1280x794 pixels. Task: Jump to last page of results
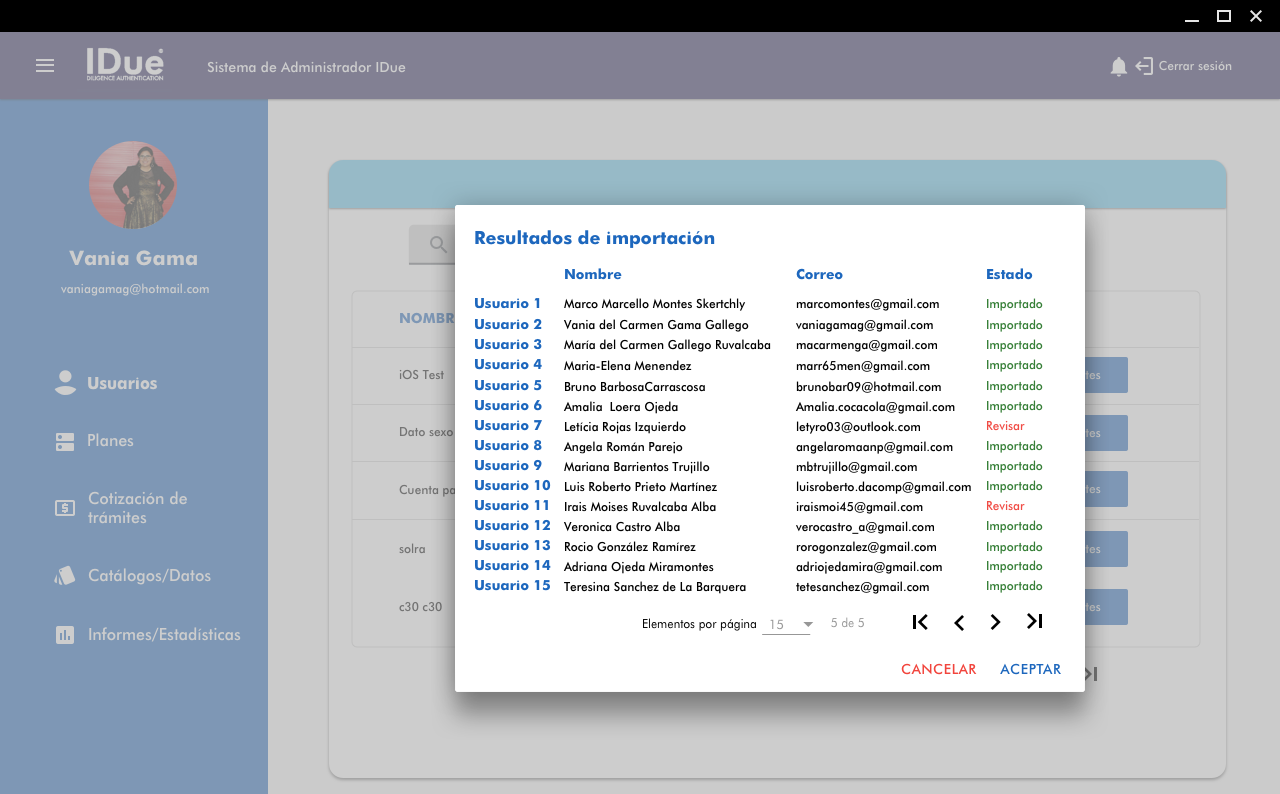click(1034, 622)
